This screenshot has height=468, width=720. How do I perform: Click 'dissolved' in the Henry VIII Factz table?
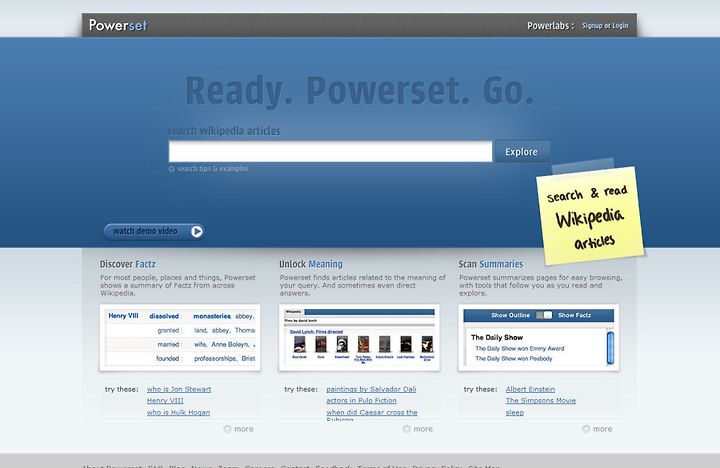[x=164, y=316]
